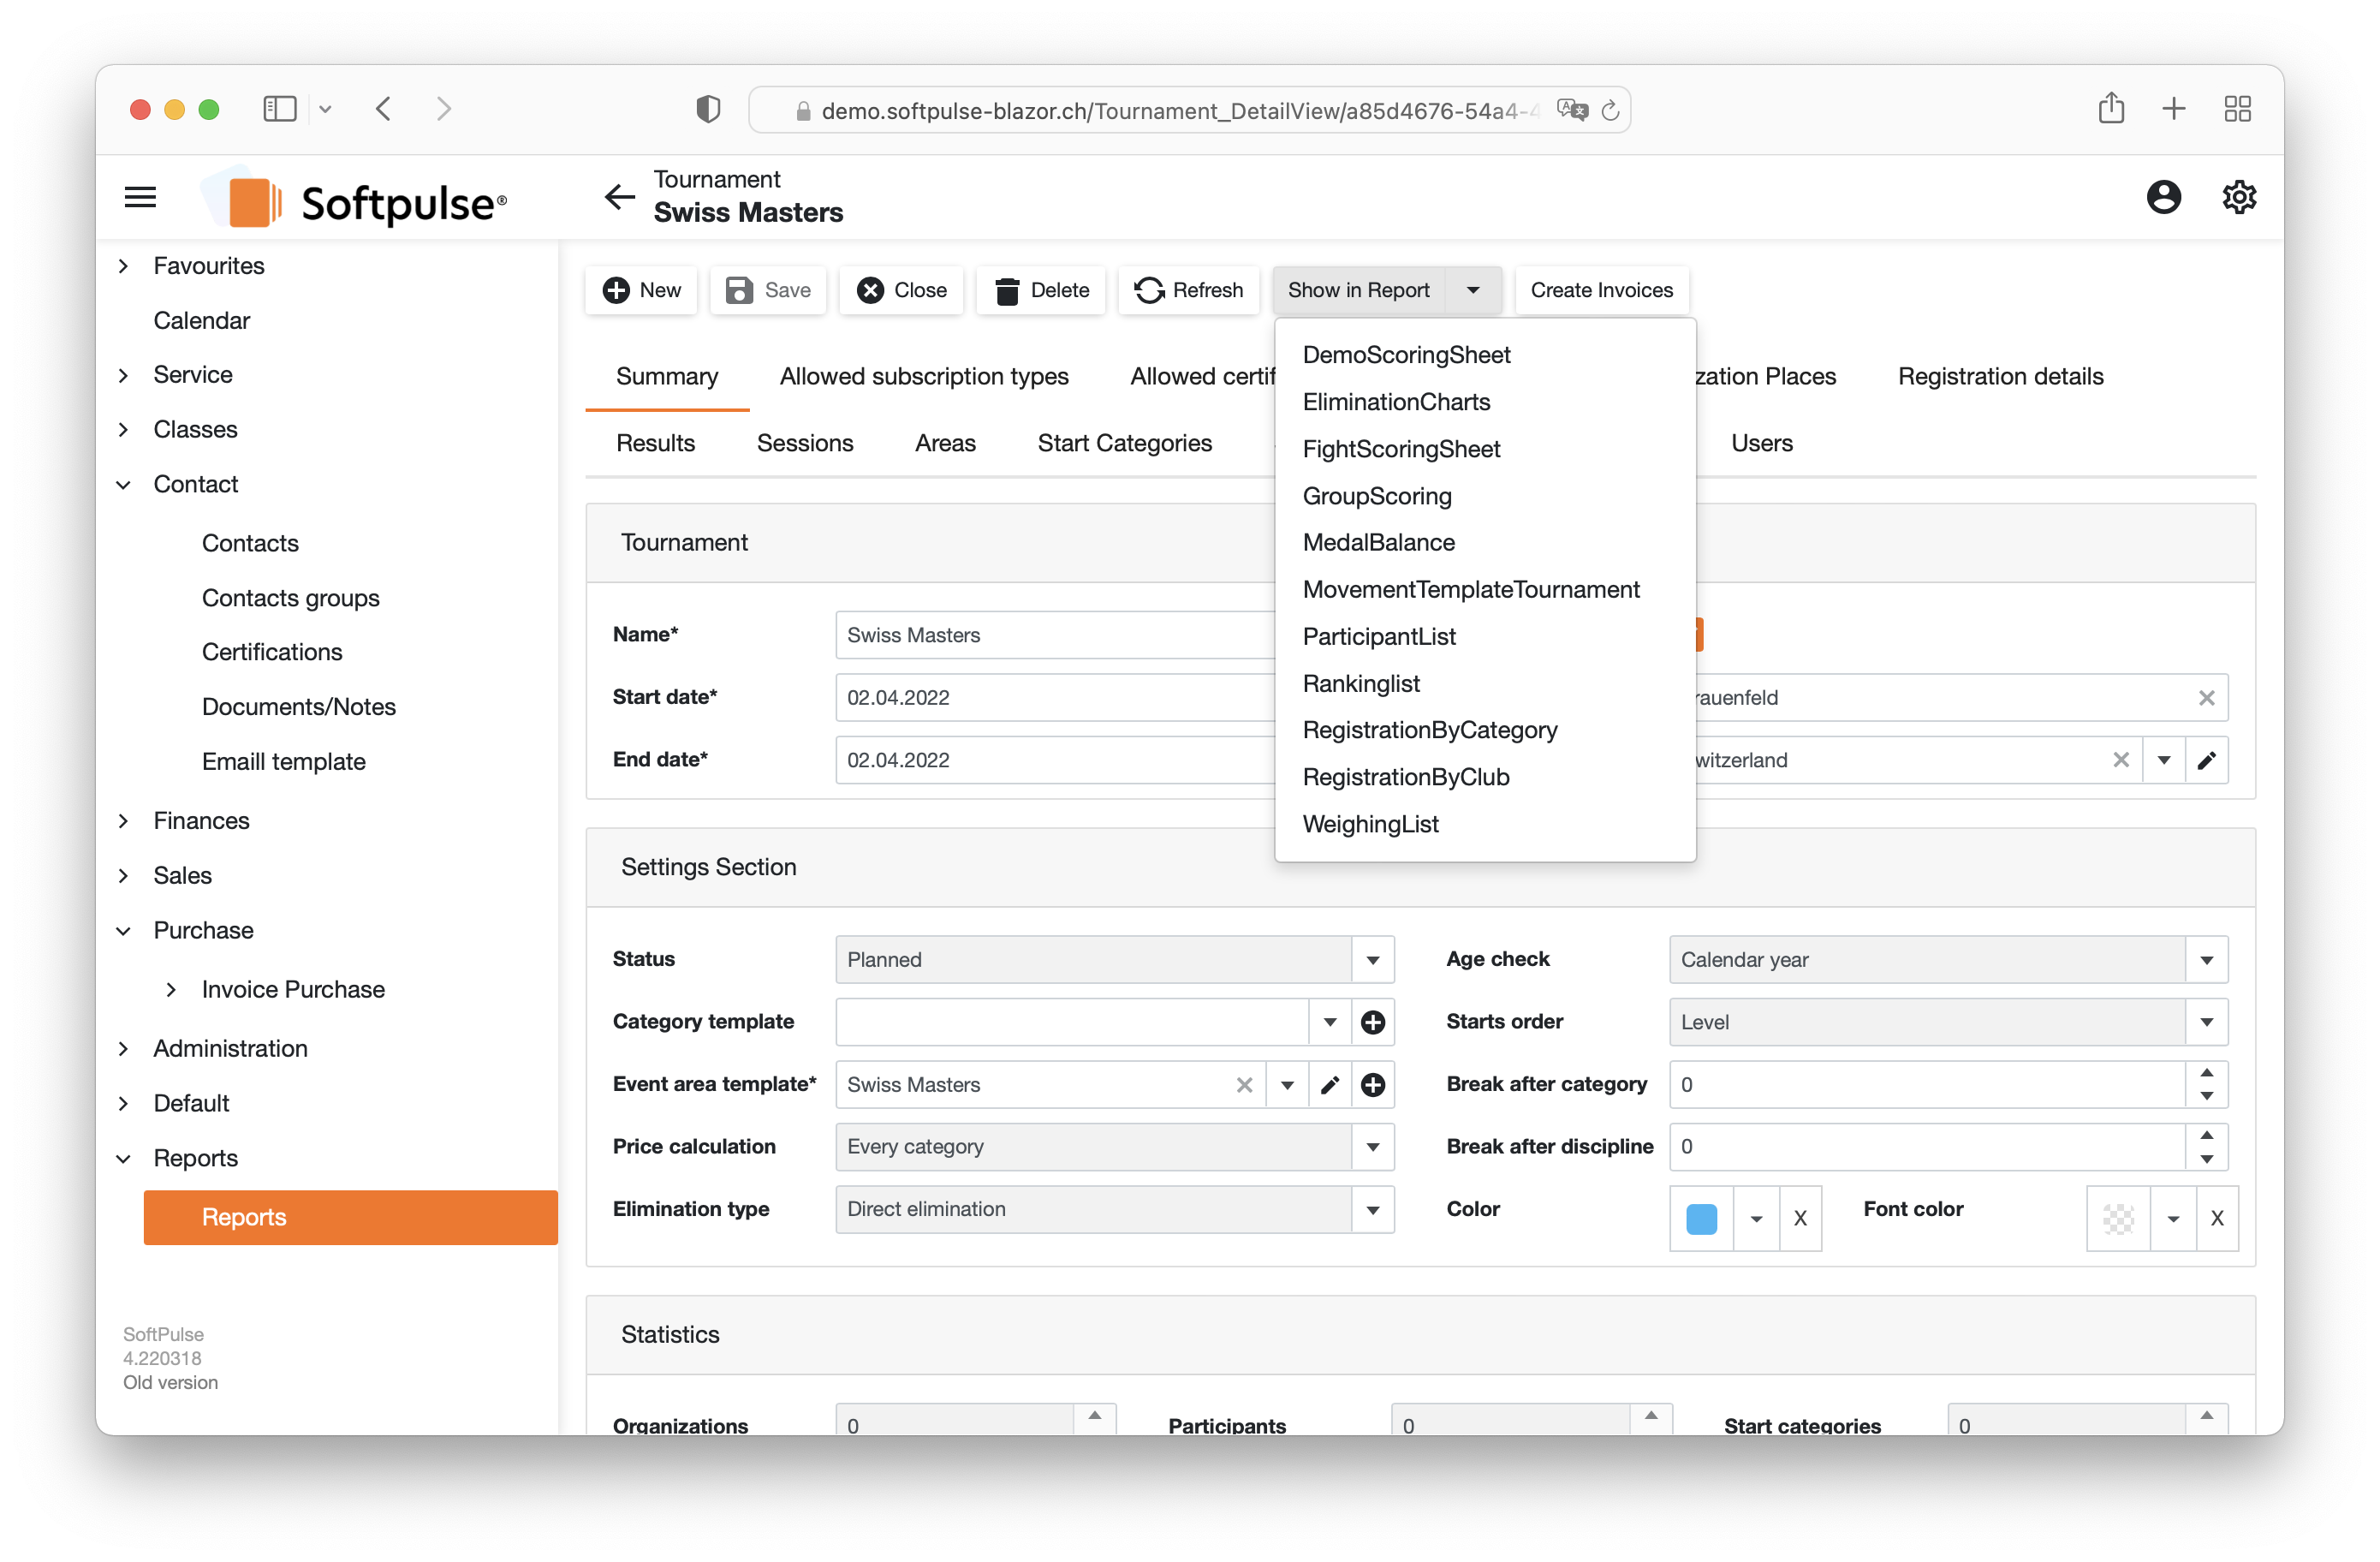Switch to the Sessions tab

coord(804,443)
